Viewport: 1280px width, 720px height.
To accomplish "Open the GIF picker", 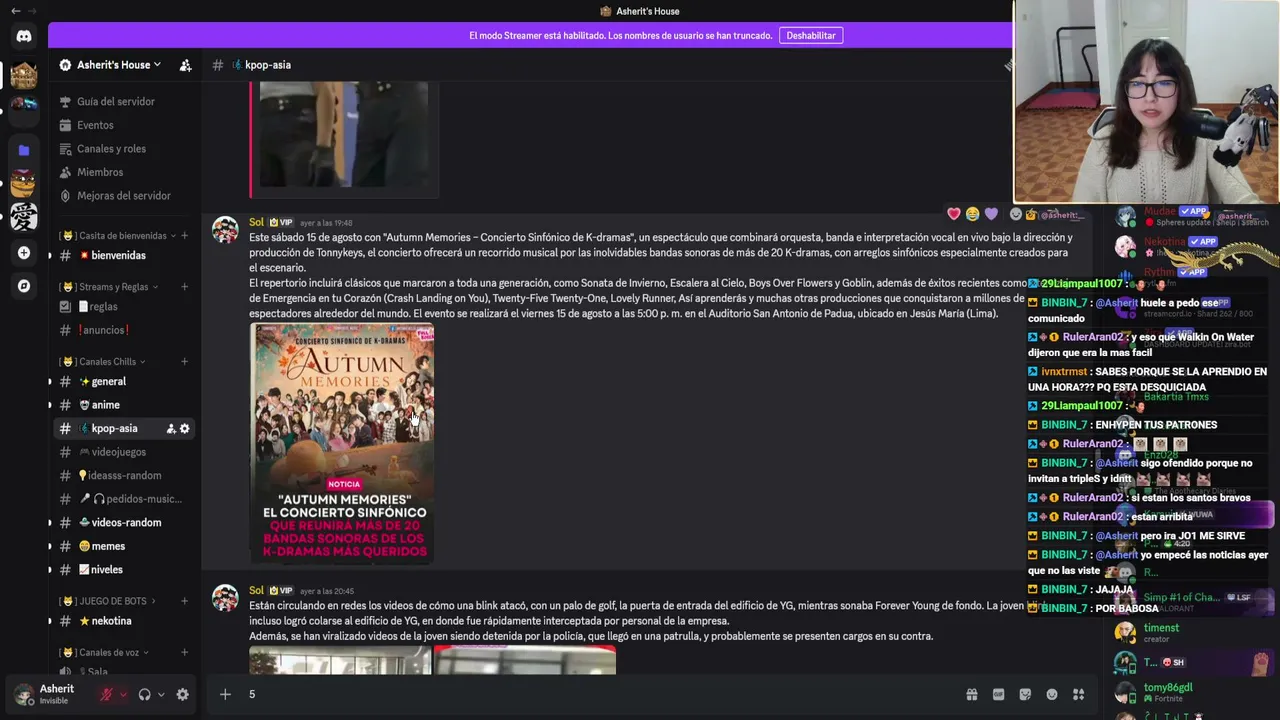I will [x=998, y=695].
